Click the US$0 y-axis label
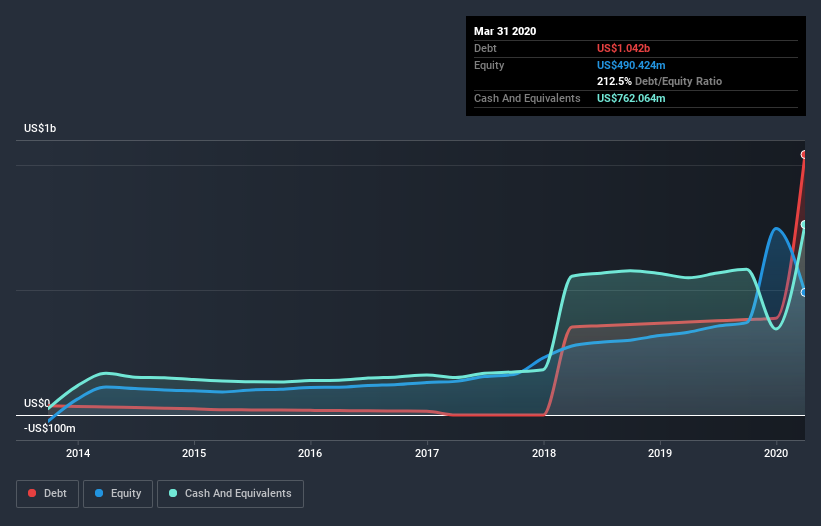This screenshot has height=526, width=821. [37, 403]
